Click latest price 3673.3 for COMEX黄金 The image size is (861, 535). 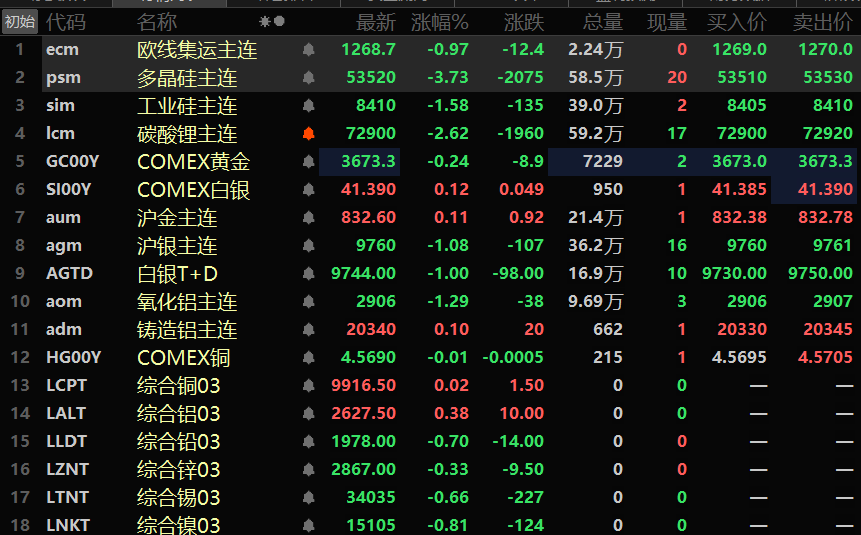tap(368, 161)
